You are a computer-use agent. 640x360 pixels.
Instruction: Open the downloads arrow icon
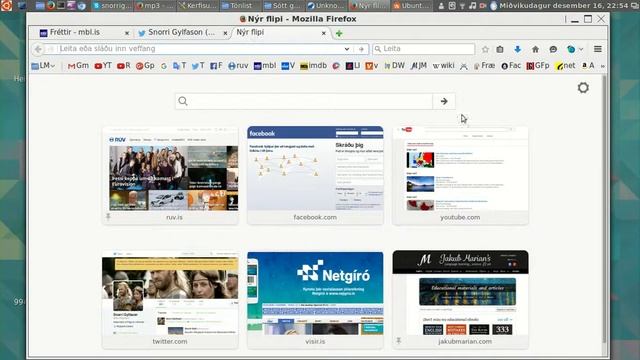point(518,49)
